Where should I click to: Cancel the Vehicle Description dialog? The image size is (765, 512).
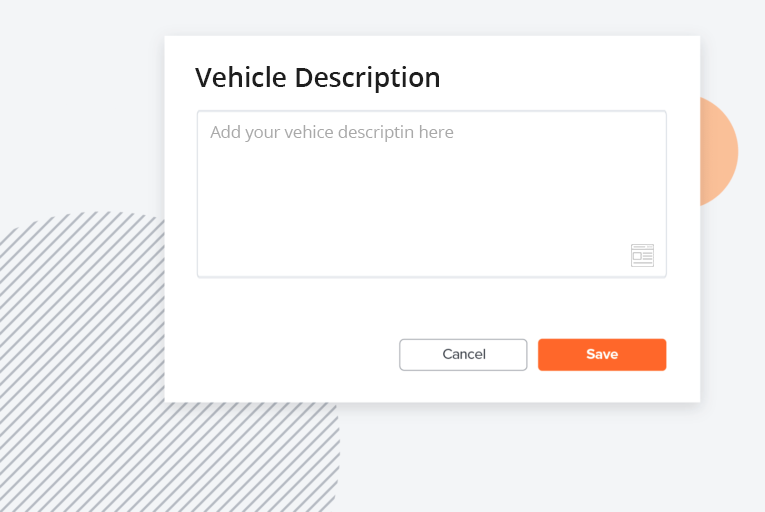click(463, 354)
